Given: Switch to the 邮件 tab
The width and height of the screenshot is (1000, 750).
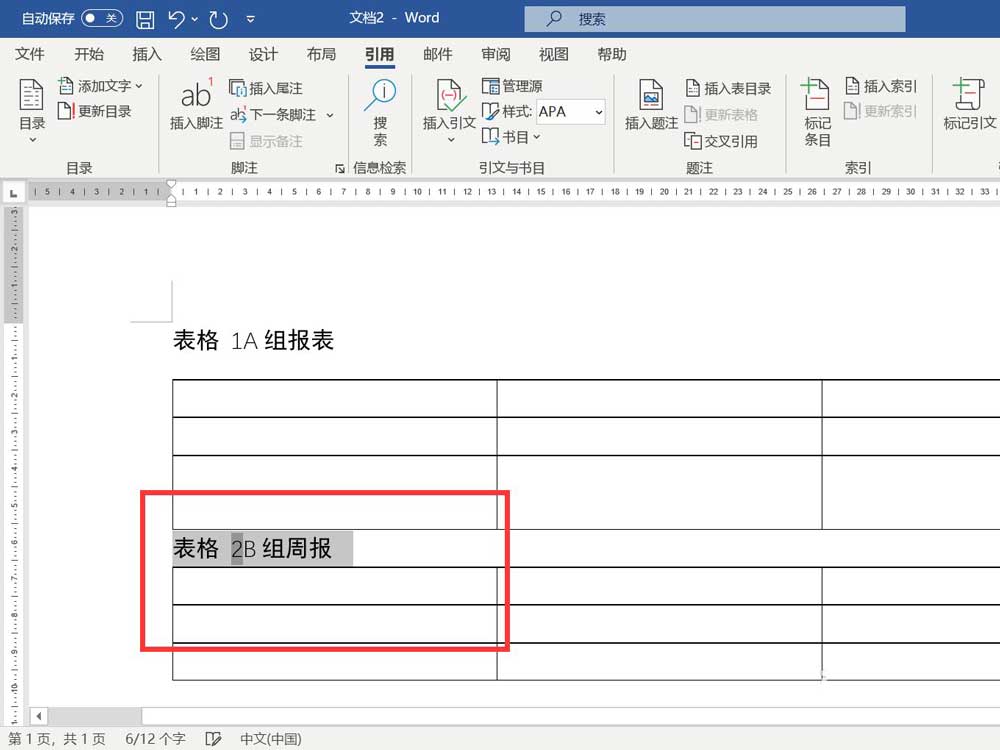Looking at the screenshot, I should click(438, 54).
